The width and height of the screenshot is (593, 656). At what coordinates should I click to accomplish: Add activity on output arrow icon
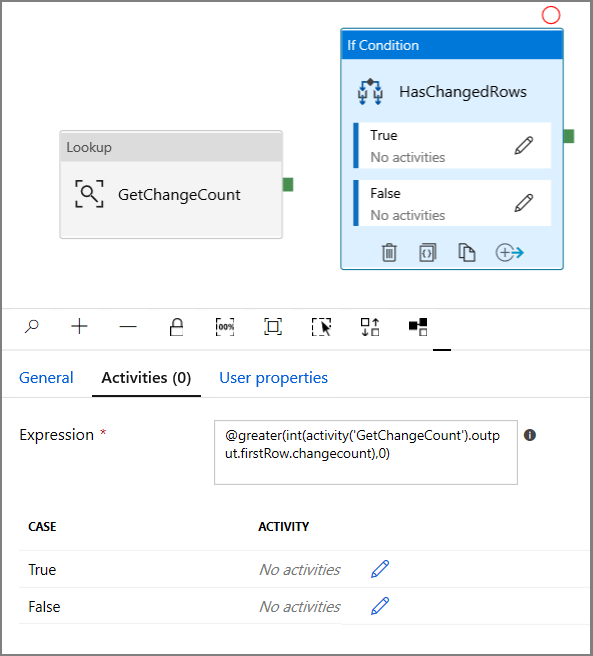tap(509, 253)
